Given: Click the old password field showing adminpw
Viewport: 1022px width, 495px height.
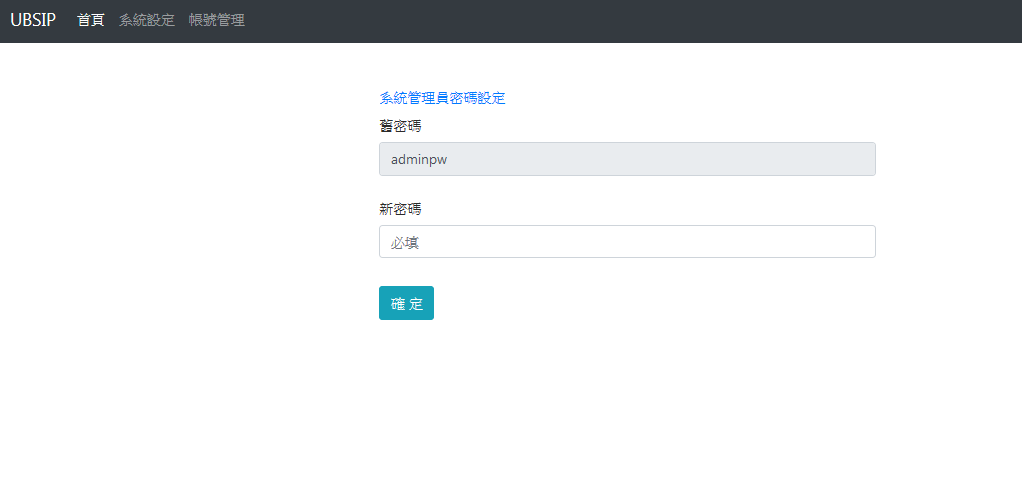Looking at the screenshot, I should [627, 159].
